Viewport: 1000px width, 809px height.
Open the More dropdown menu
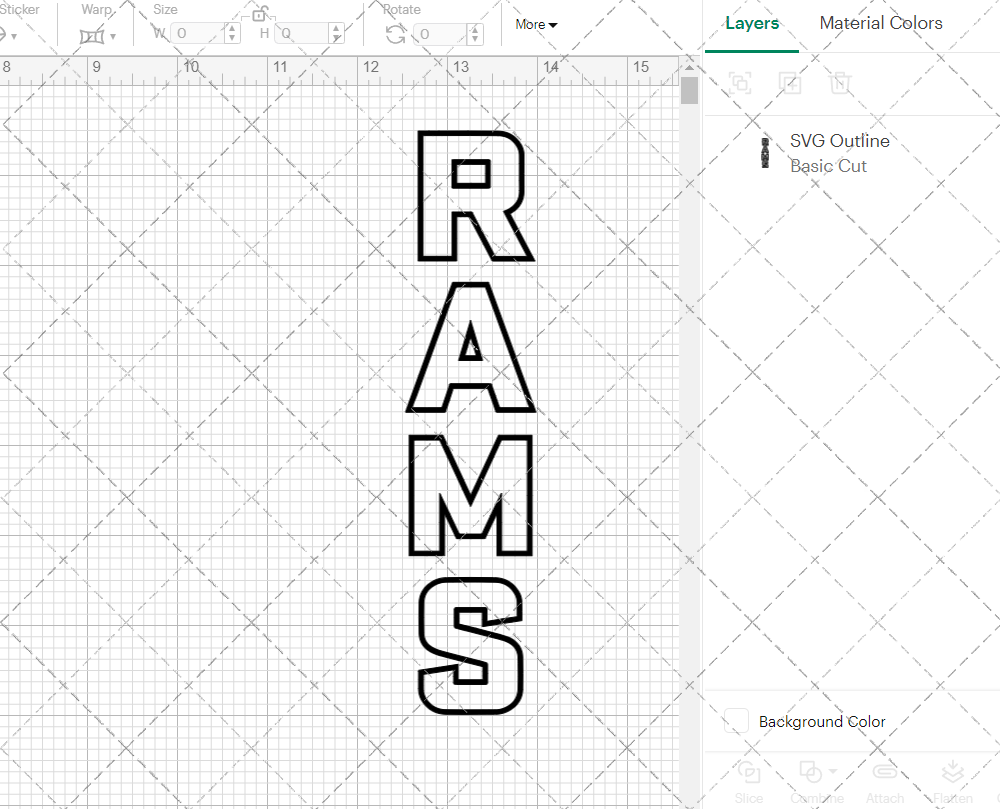tap(536, 24)
